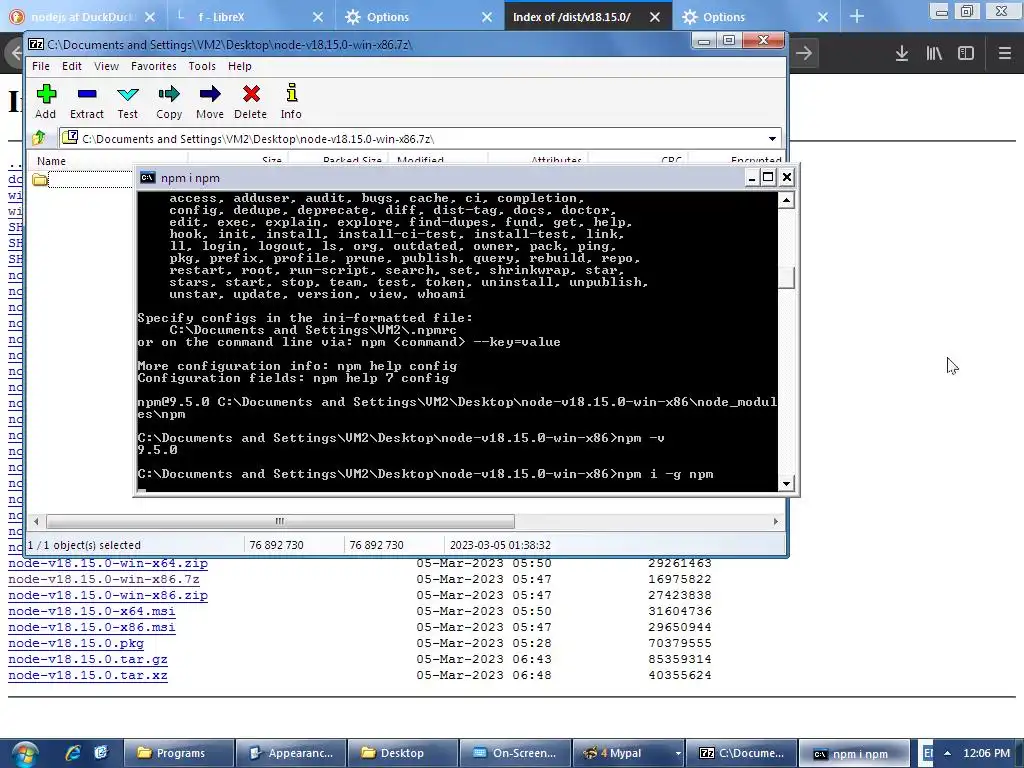Open the Favorites menu in 7-Zip
This screenshot has height=768, width=1024.
tap(153, 66)
